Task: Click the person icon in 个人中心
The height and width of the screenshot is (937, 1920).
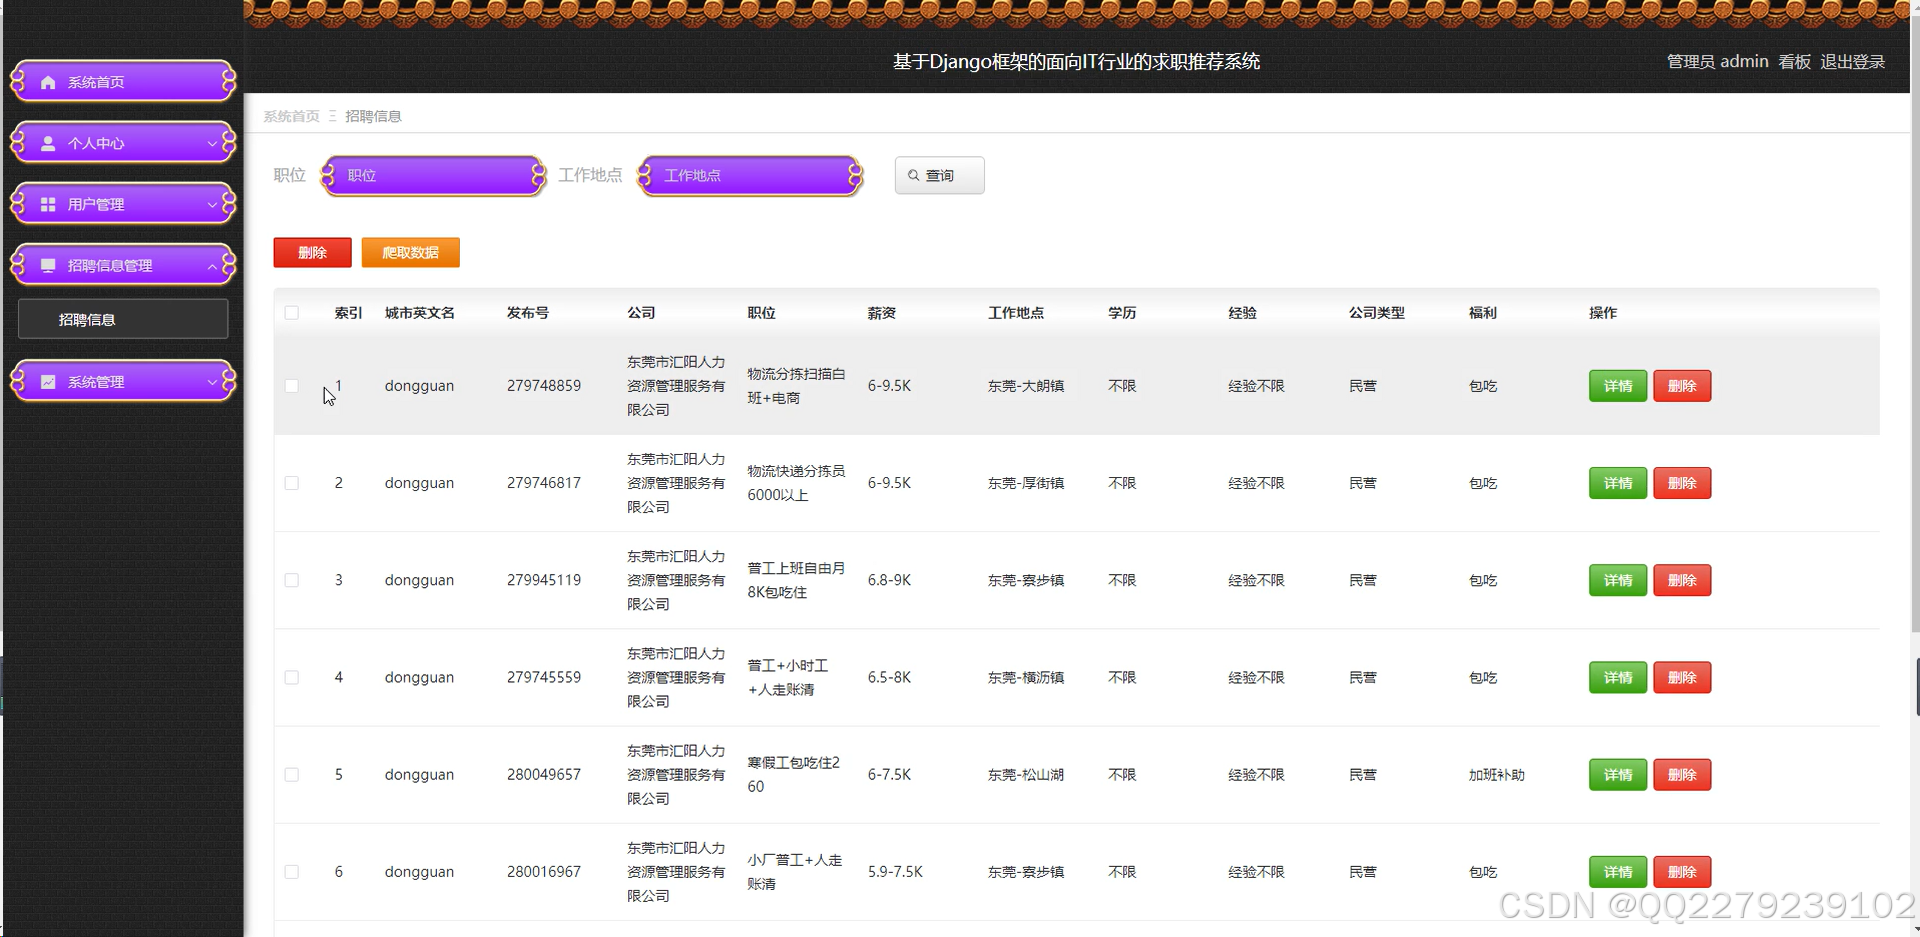Action: point(48,143)
